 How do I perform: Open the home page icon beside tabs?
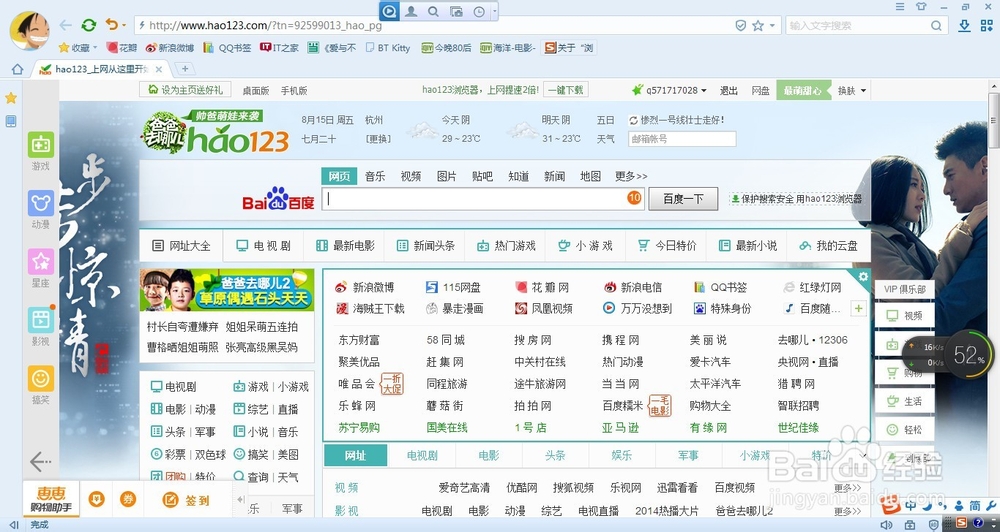click(x=18, y=69)
